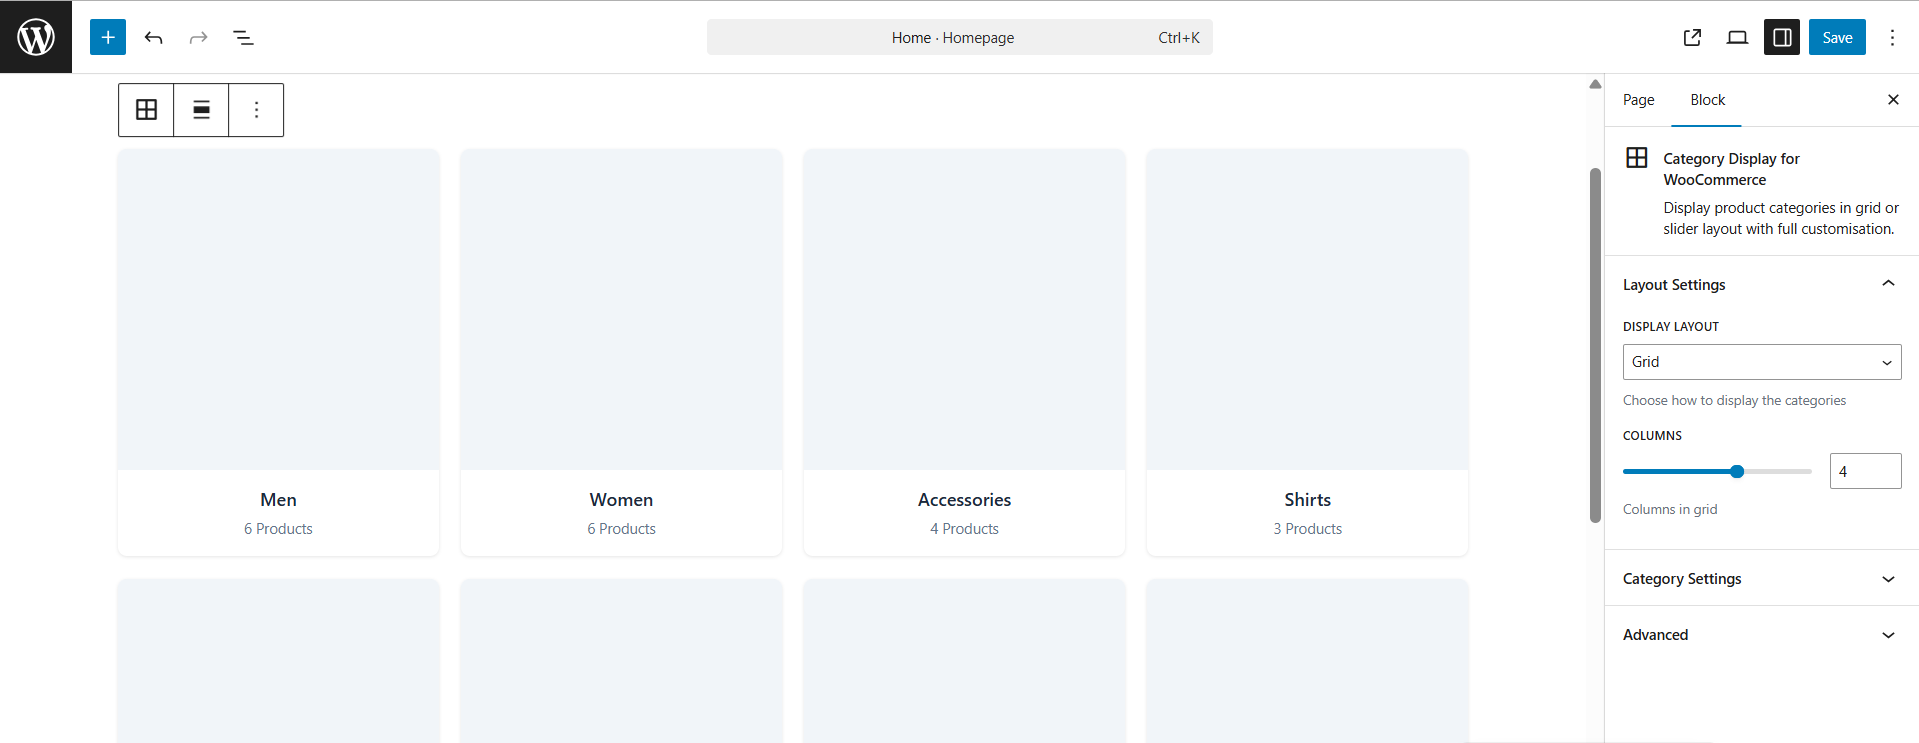The height and width of the screenshot is (743, 1919).
Task: Undo the last change
Action: coord(153,37)
